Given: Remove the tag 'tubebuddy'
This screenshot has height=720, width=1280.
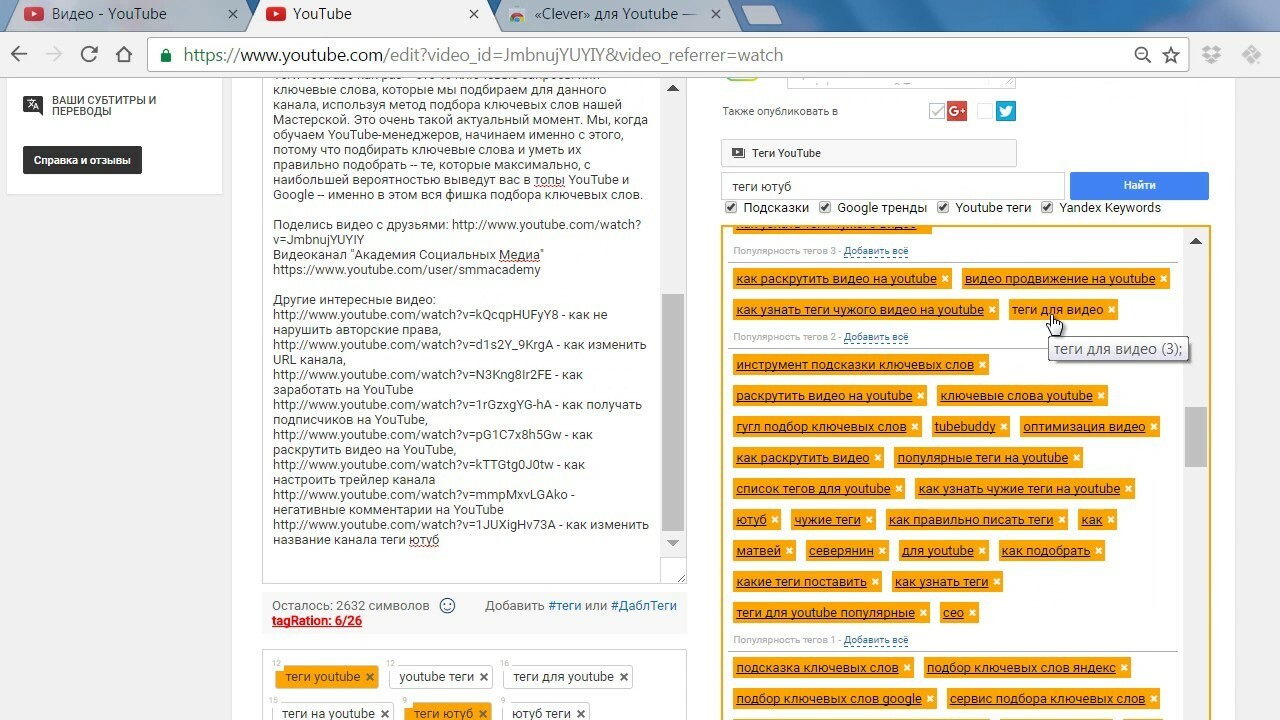Looking at the screenshot, I should point(1003,427).
